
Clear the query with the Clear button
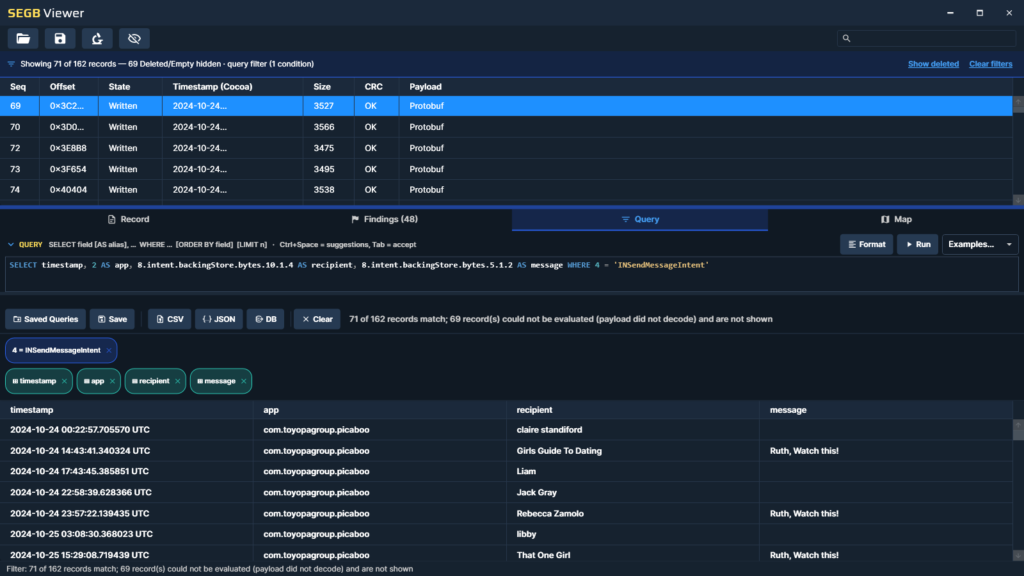[x=317, y=319]
